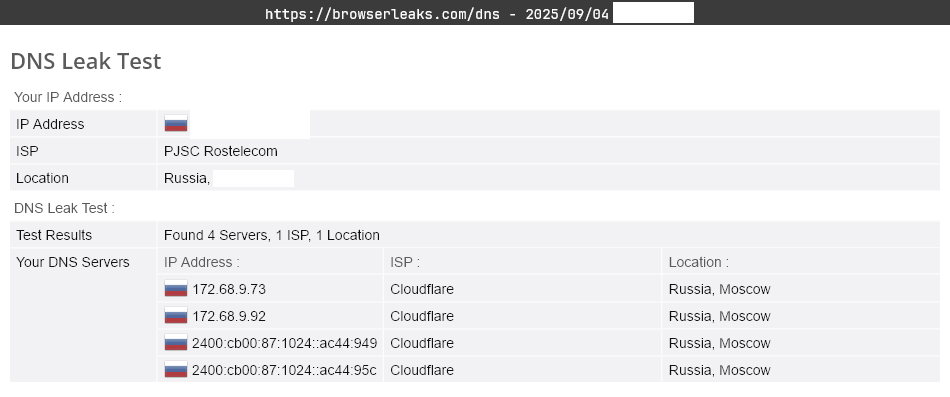Viewport: 950px width, 397px height.
Task: Click the Russia, Moscow location for 172.68.9.92
Action: coord(719,316)
